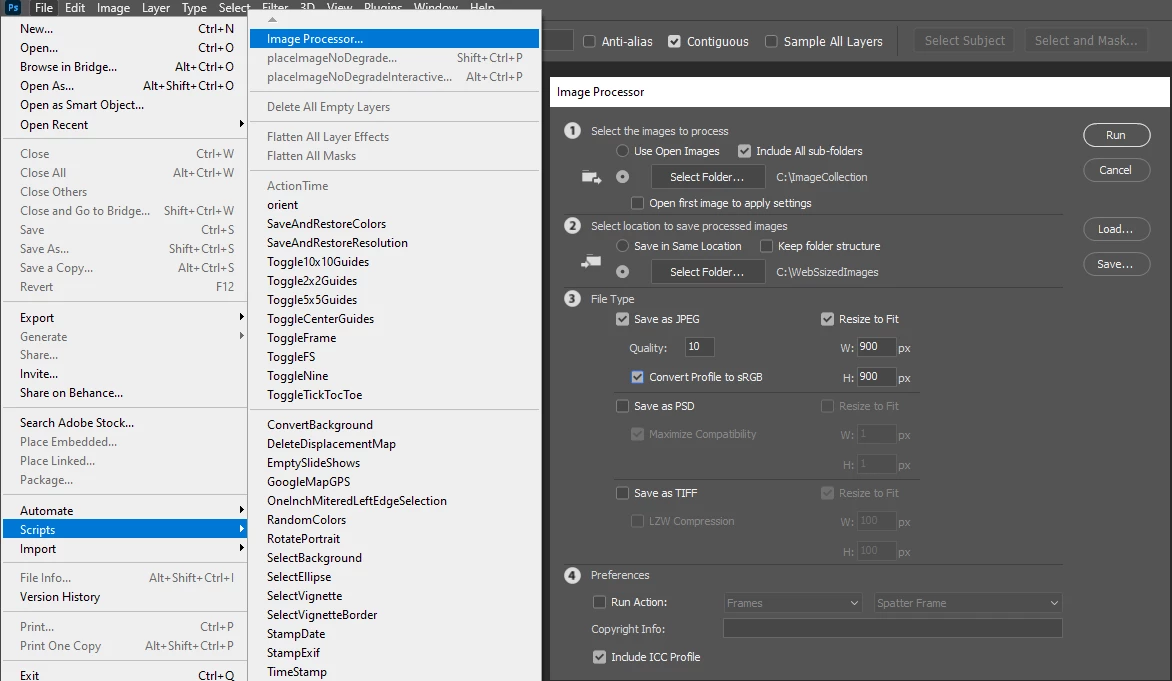Expand the Generate submenu
1172x681 pixels.
tap(125, 336)
